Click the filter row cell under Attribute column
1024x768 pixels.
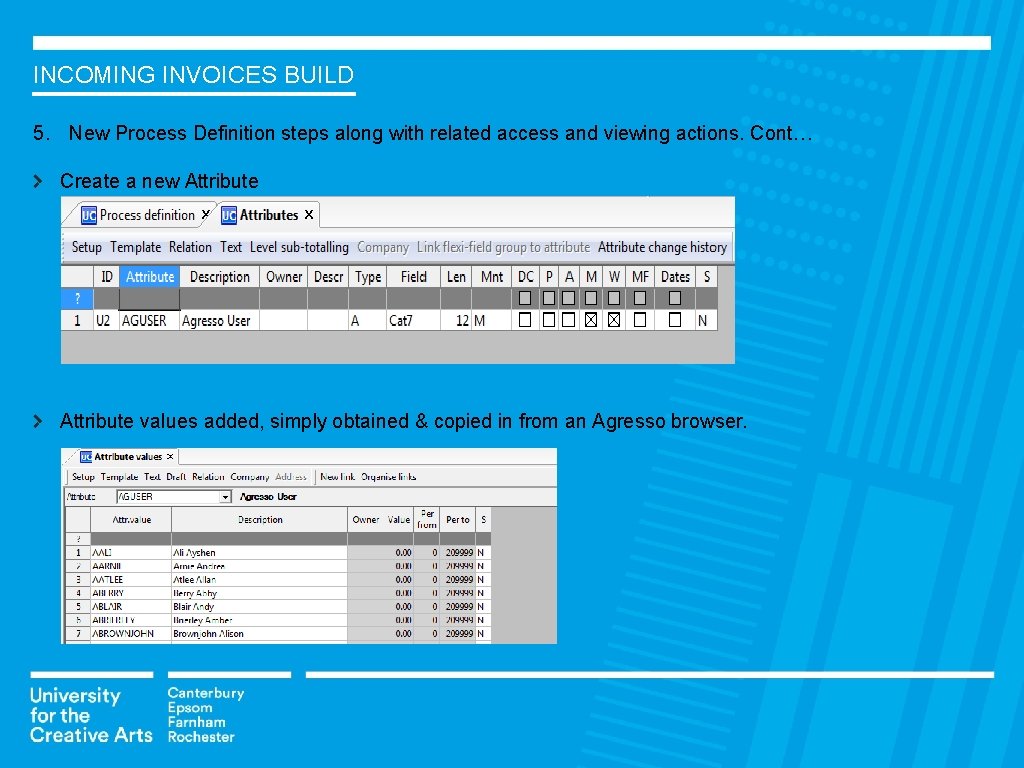coord(151,296)
